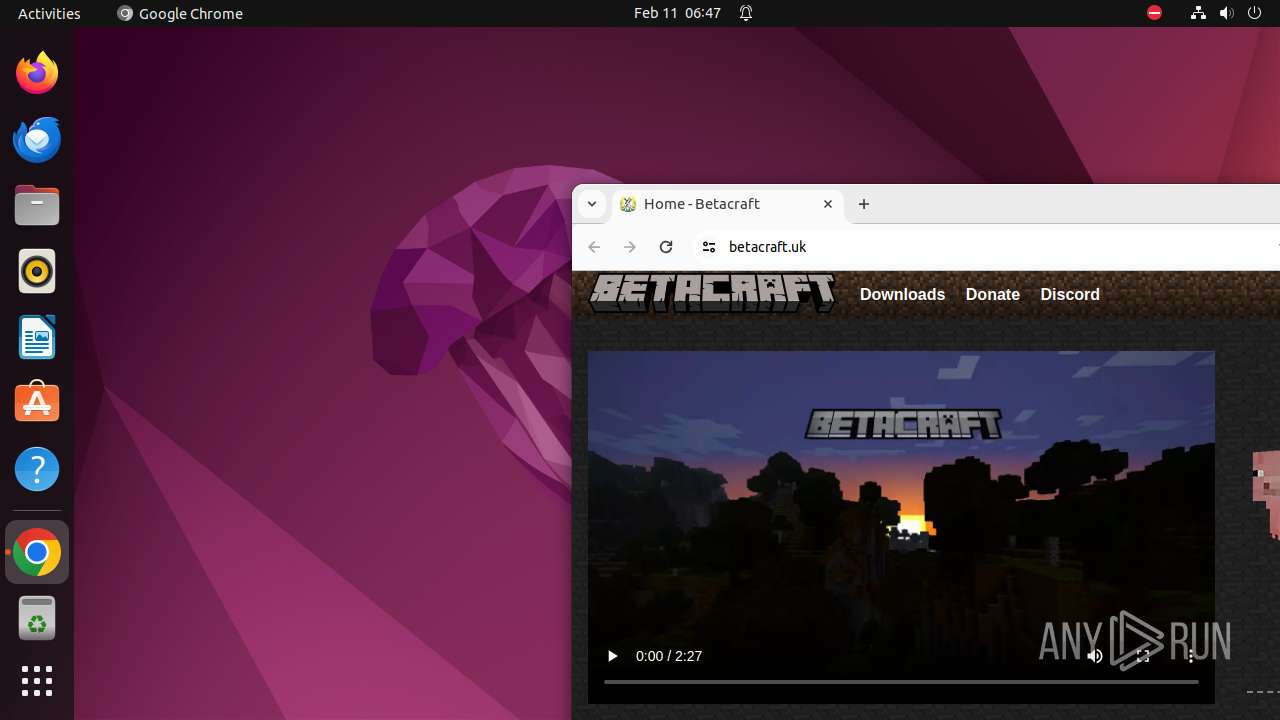The image size is (1280, 720).
Task: Open the Discord link
Action: coord(1070,294)
